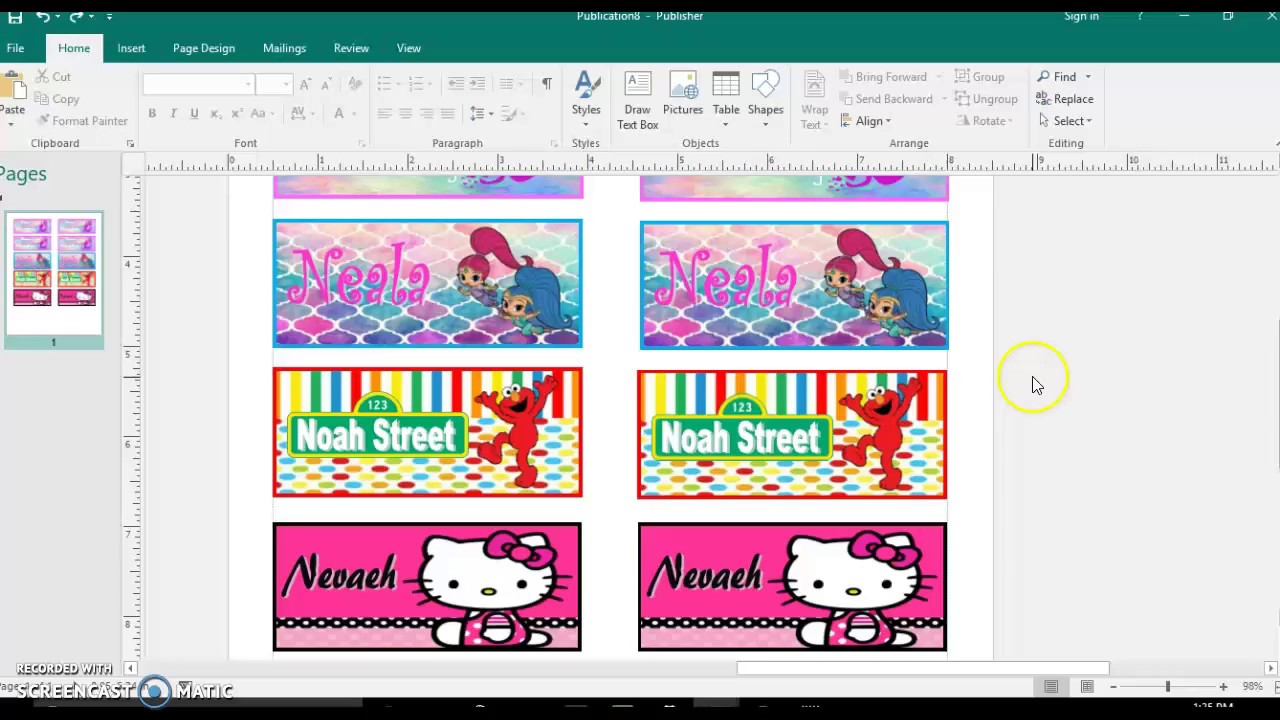Screen dimensions: 1280x720
Task: Align text left
Action: pos(384,114)
